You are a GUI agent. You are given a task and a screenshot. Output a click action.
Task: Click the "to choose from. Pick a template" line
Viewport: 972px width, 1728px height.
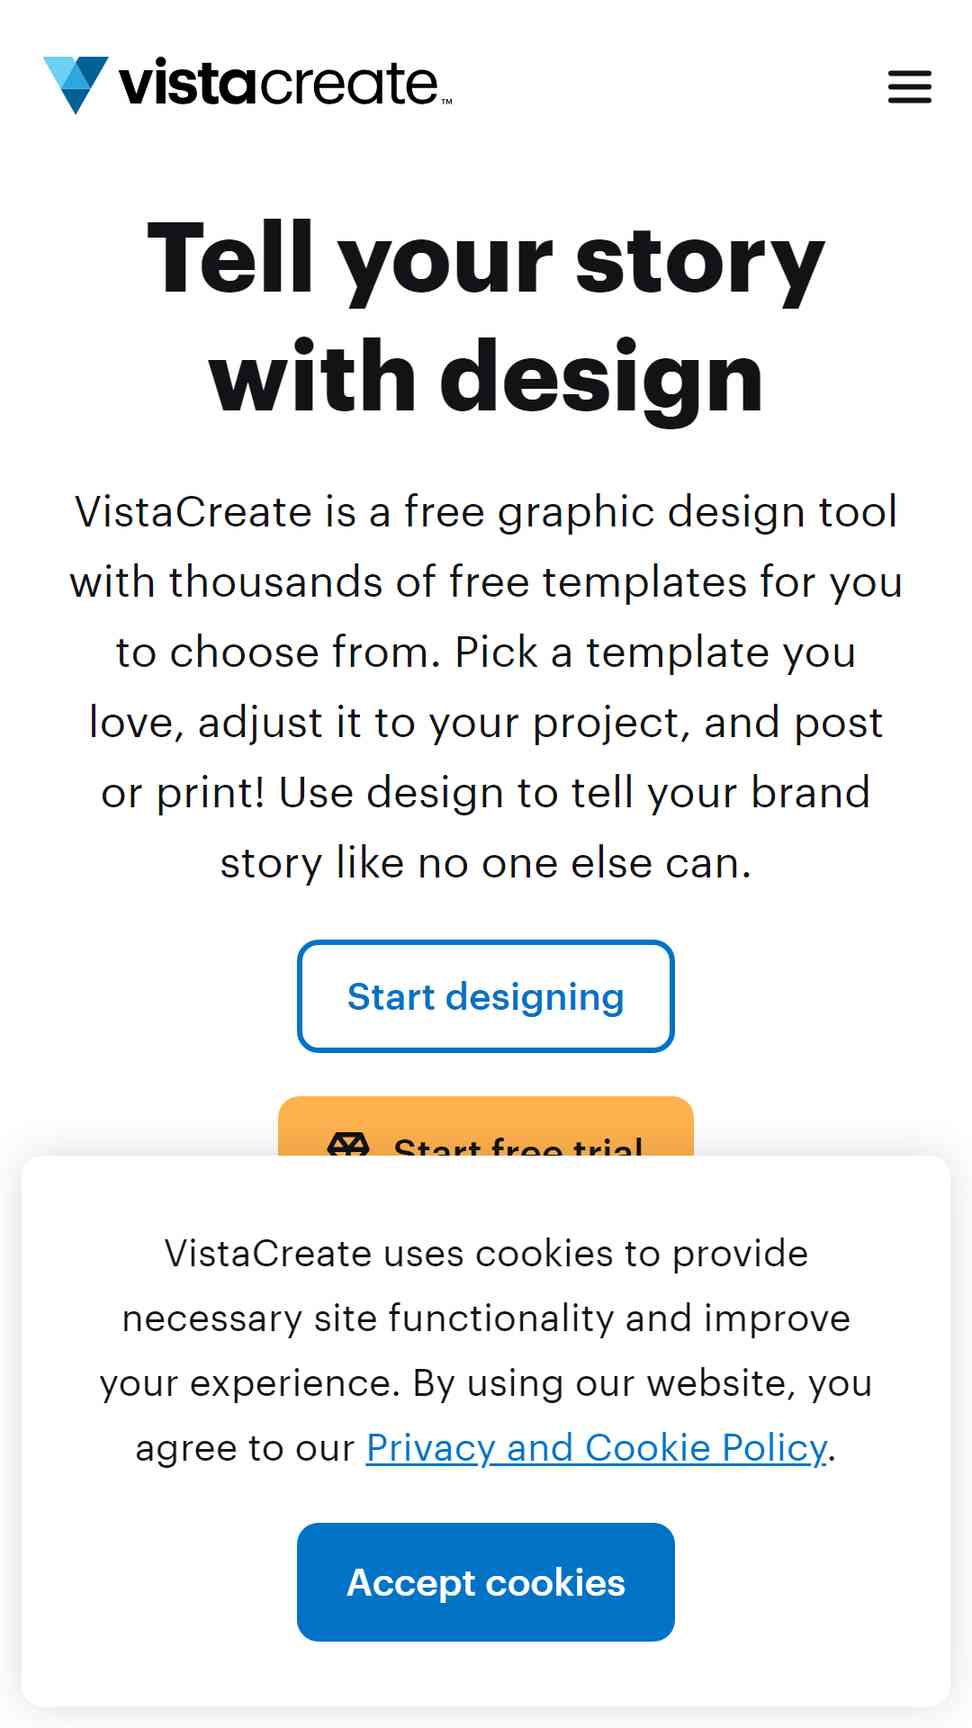[486, 652]
